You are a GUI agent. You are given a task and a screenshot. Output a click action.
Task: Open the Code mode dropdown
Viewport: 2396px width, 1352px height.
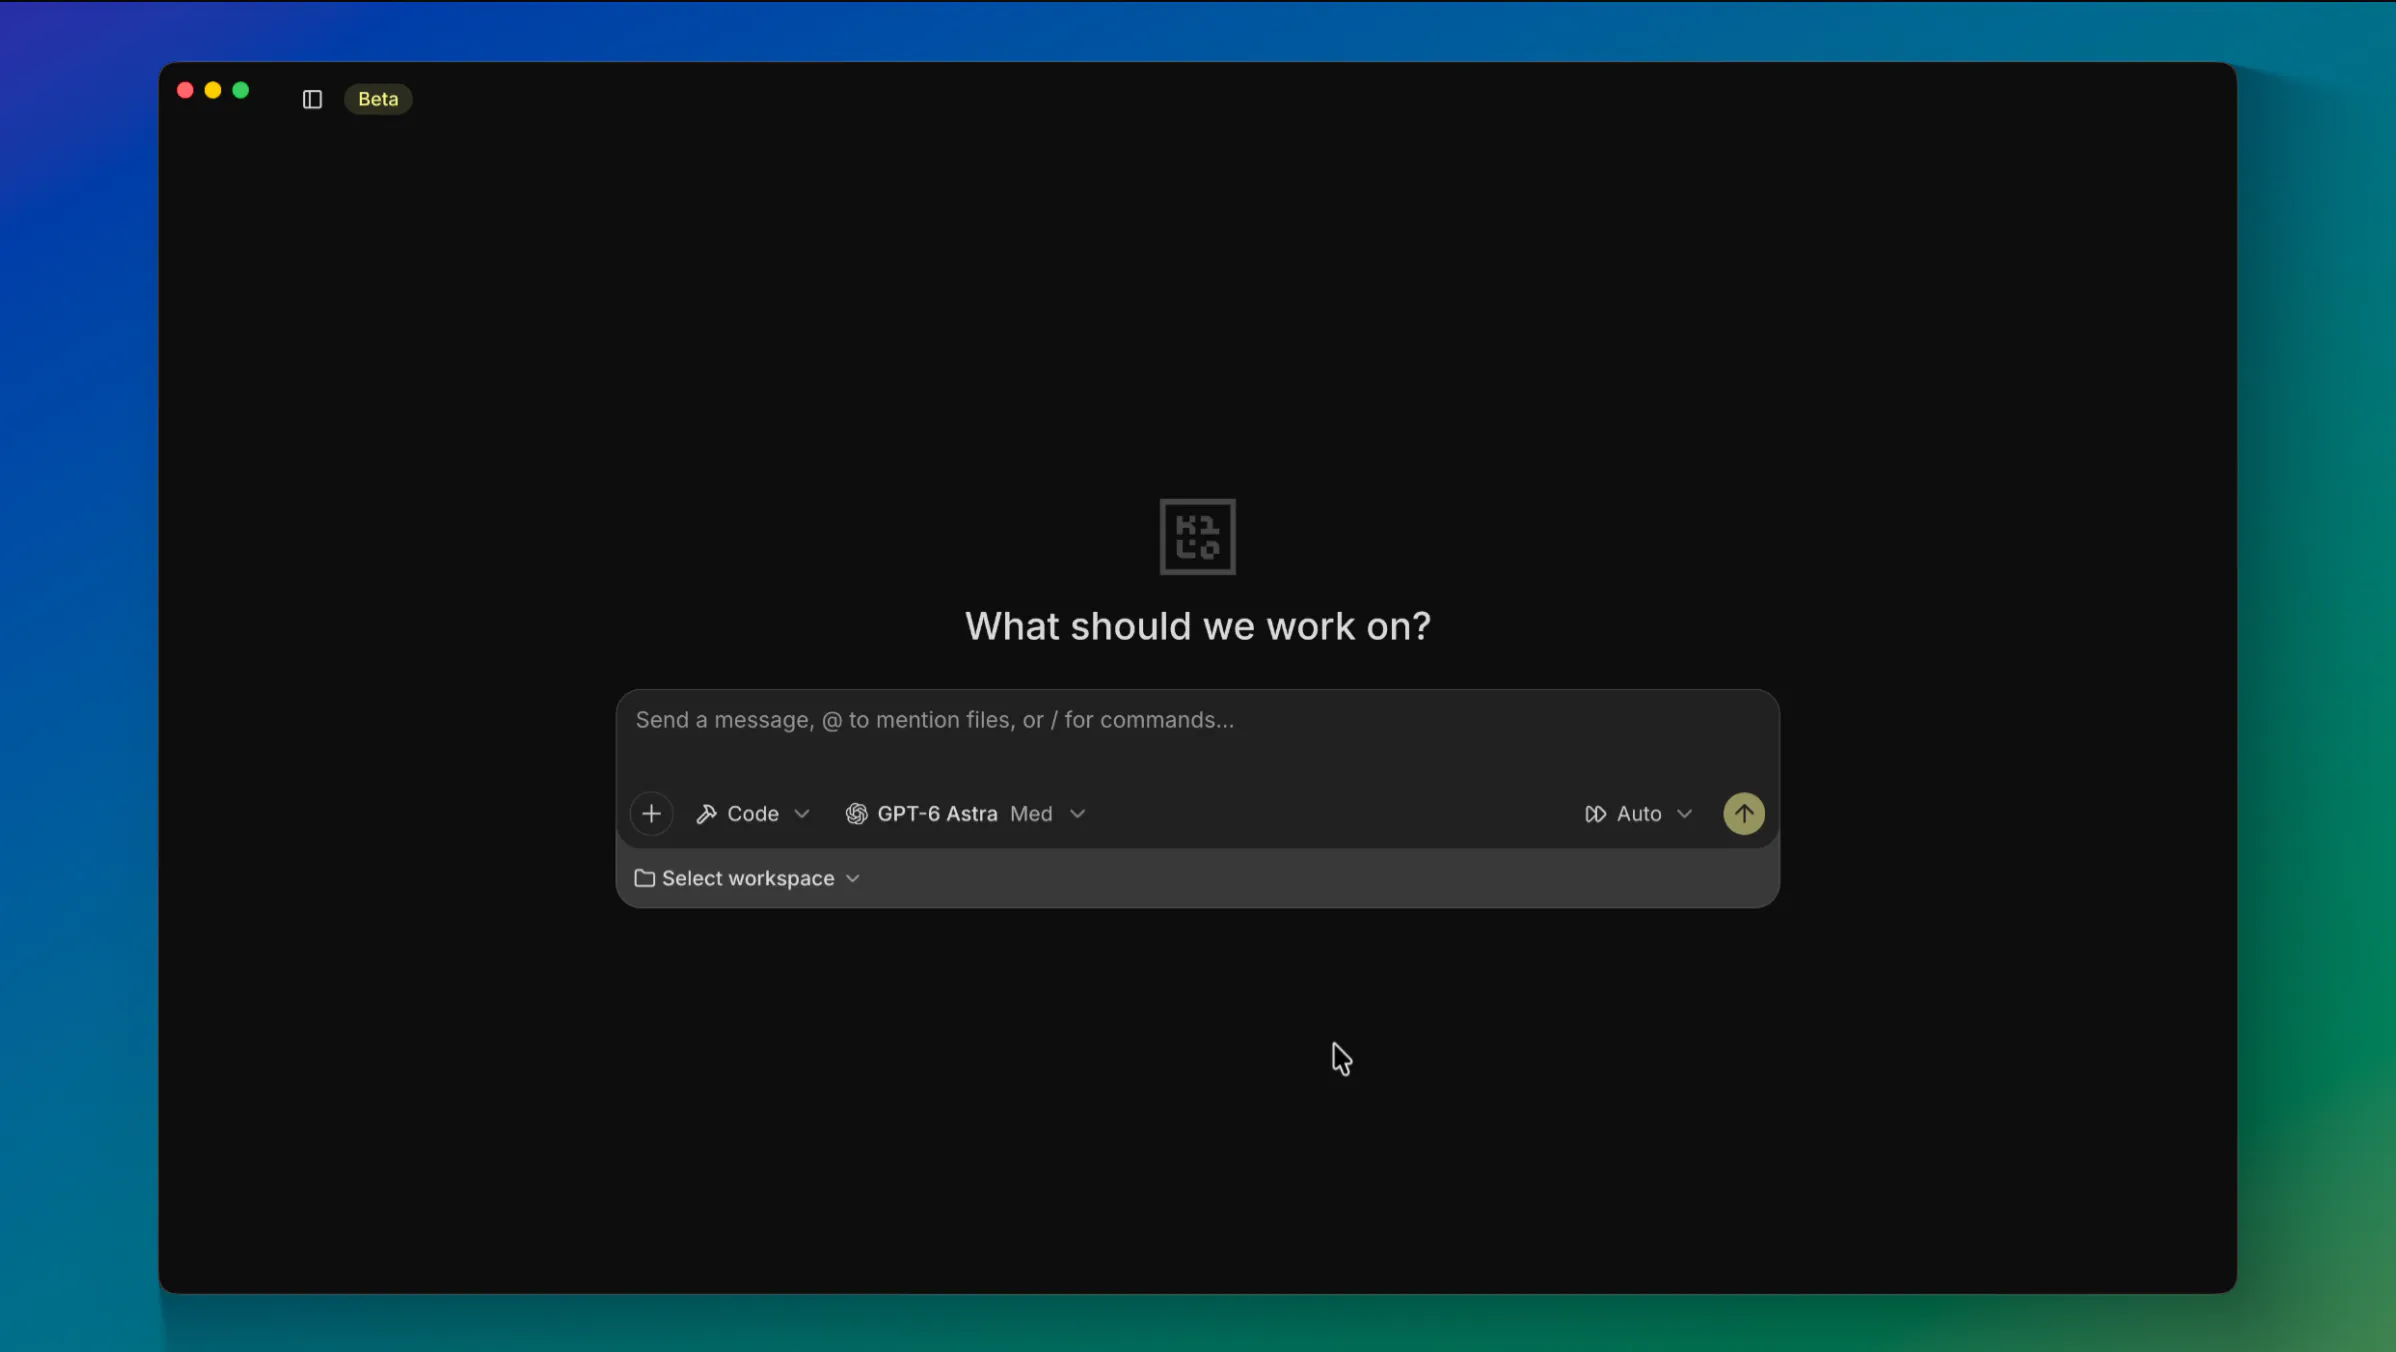coord(753,814)
